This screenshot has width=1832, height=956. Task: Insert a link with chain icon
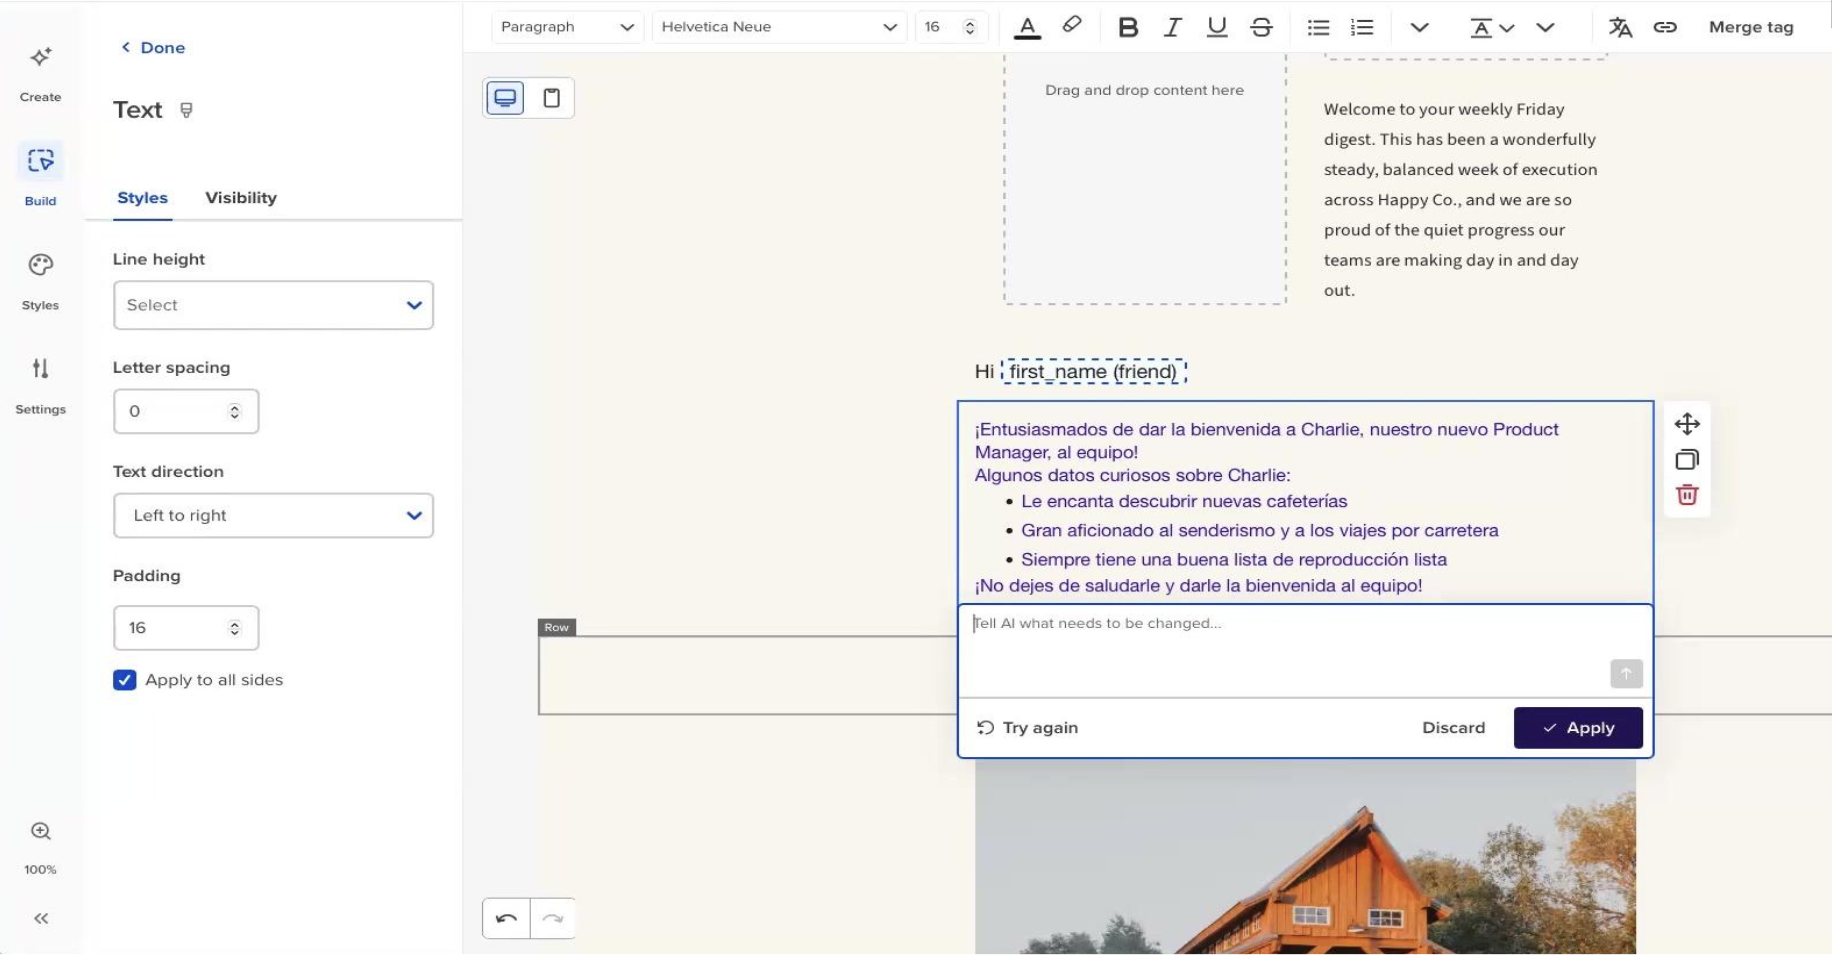[1664, 27]
